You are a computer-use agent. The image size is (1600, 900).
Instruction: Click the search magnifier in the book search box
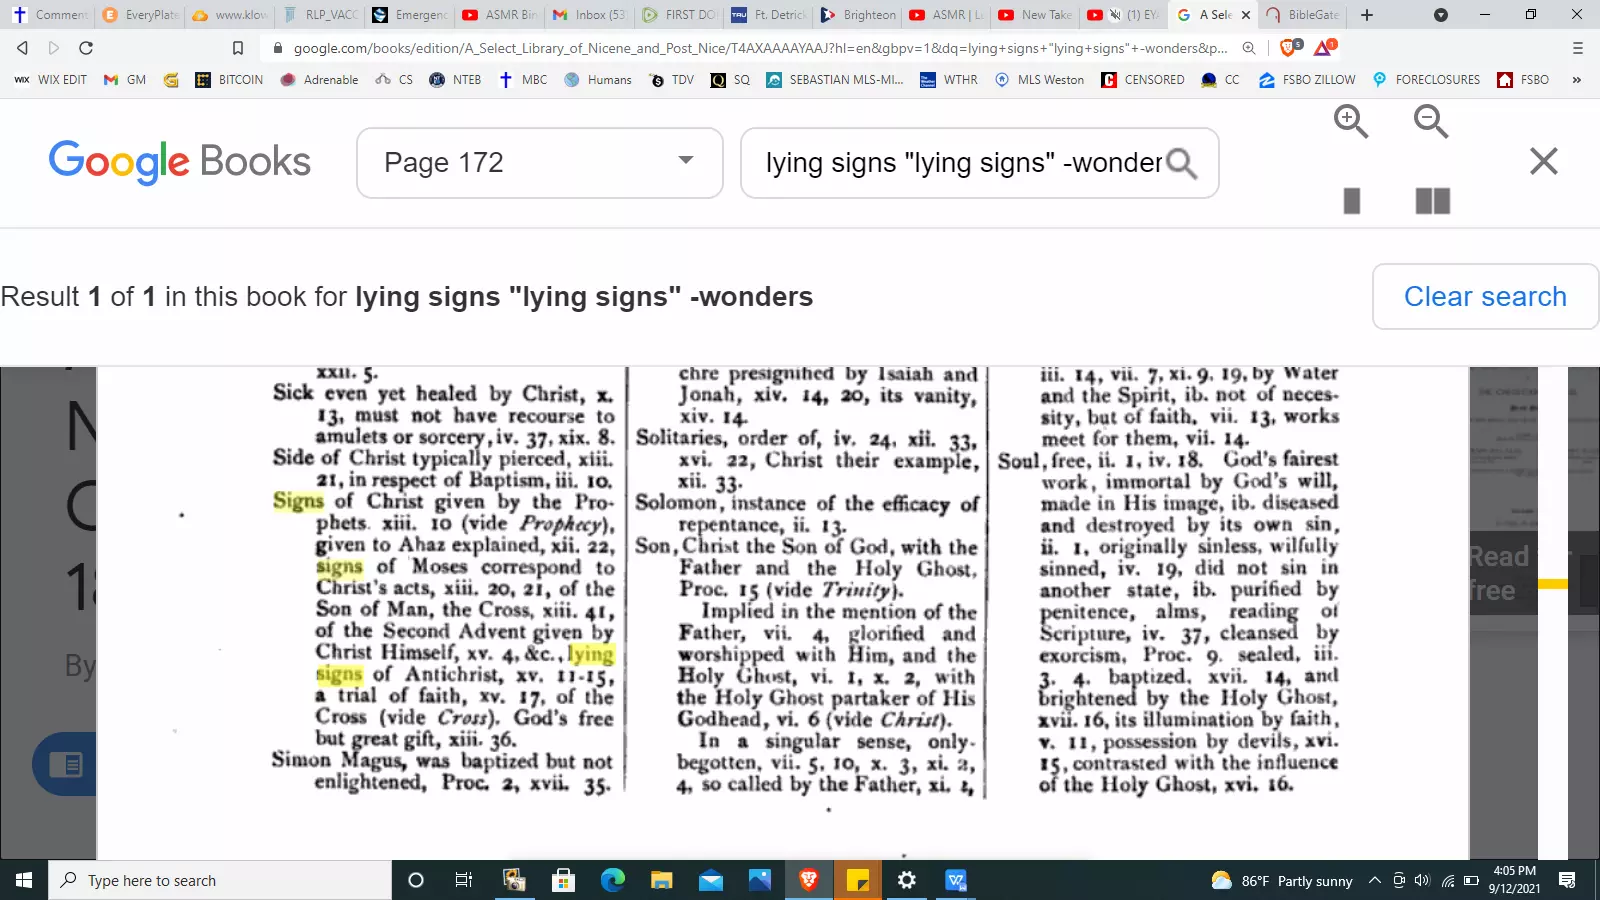click(1181, 163)
